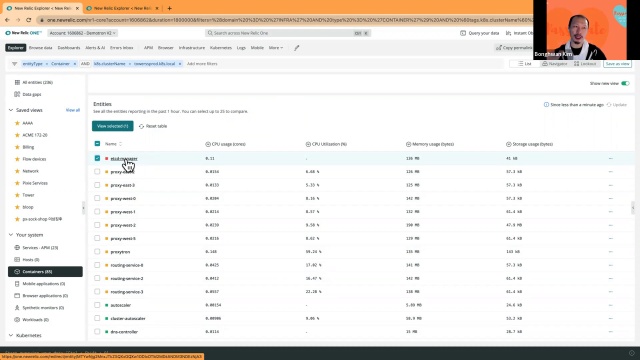Click the New Relic ONE logo
Viewport: 640px width, 360px height.
(23, 33)
